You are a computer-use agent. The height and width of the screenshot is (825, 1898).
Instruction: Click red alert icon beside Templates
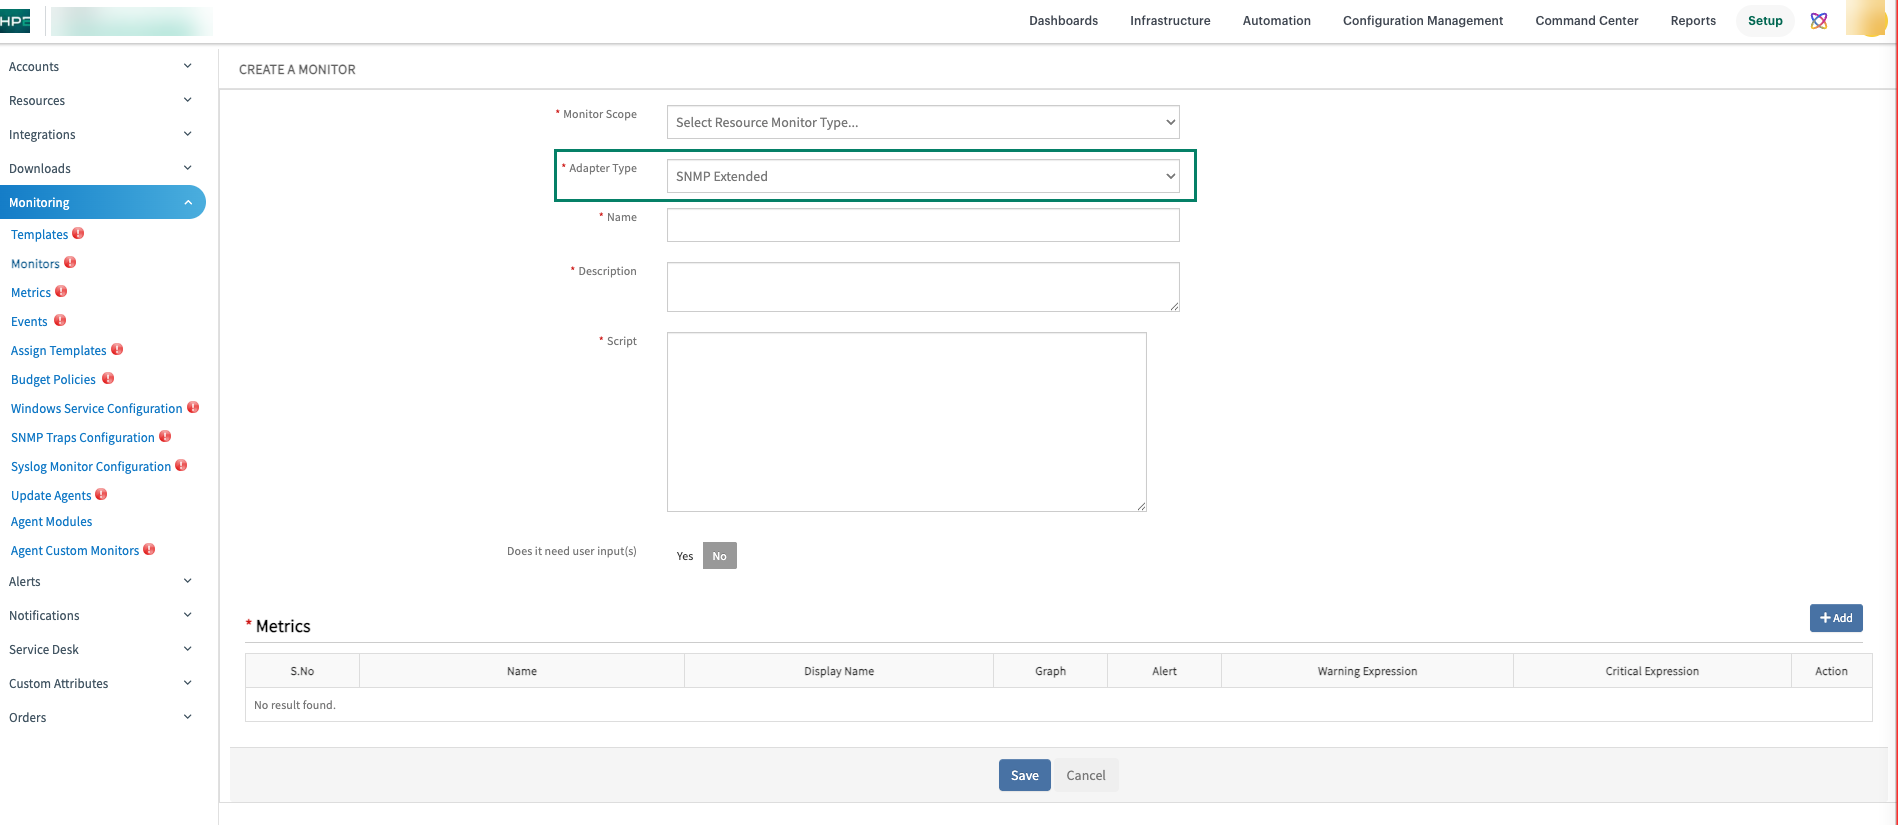coord(78,234)
